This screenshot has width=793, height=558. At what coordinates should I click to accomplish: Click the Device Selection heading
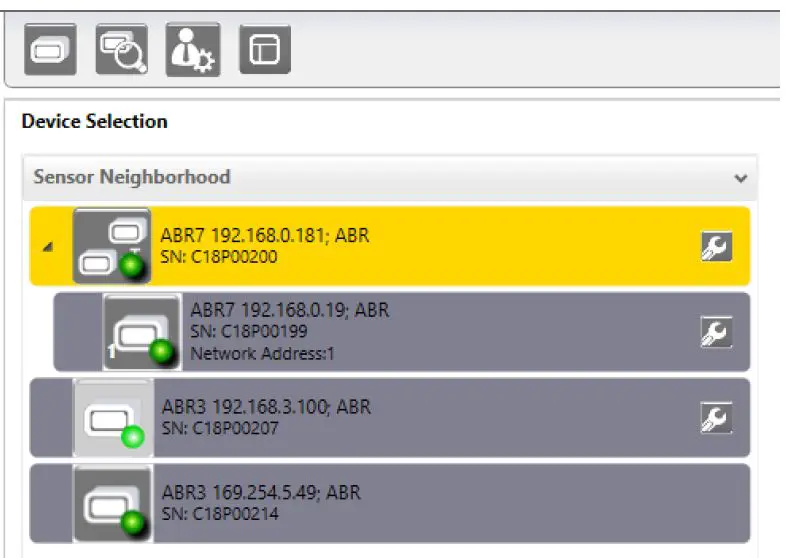[x=94, y=122]
